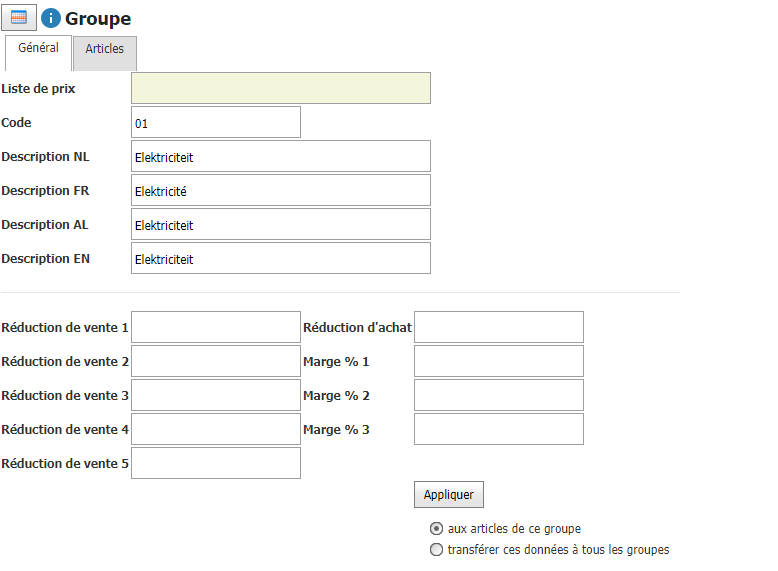Click the Réduction de vente 5 box

pyautogui.click(x=216, y=463)
